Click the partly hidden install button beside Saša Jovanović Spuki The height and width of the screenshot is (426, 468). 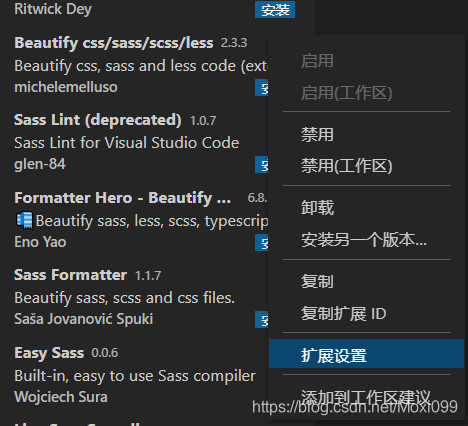point(262,320)
